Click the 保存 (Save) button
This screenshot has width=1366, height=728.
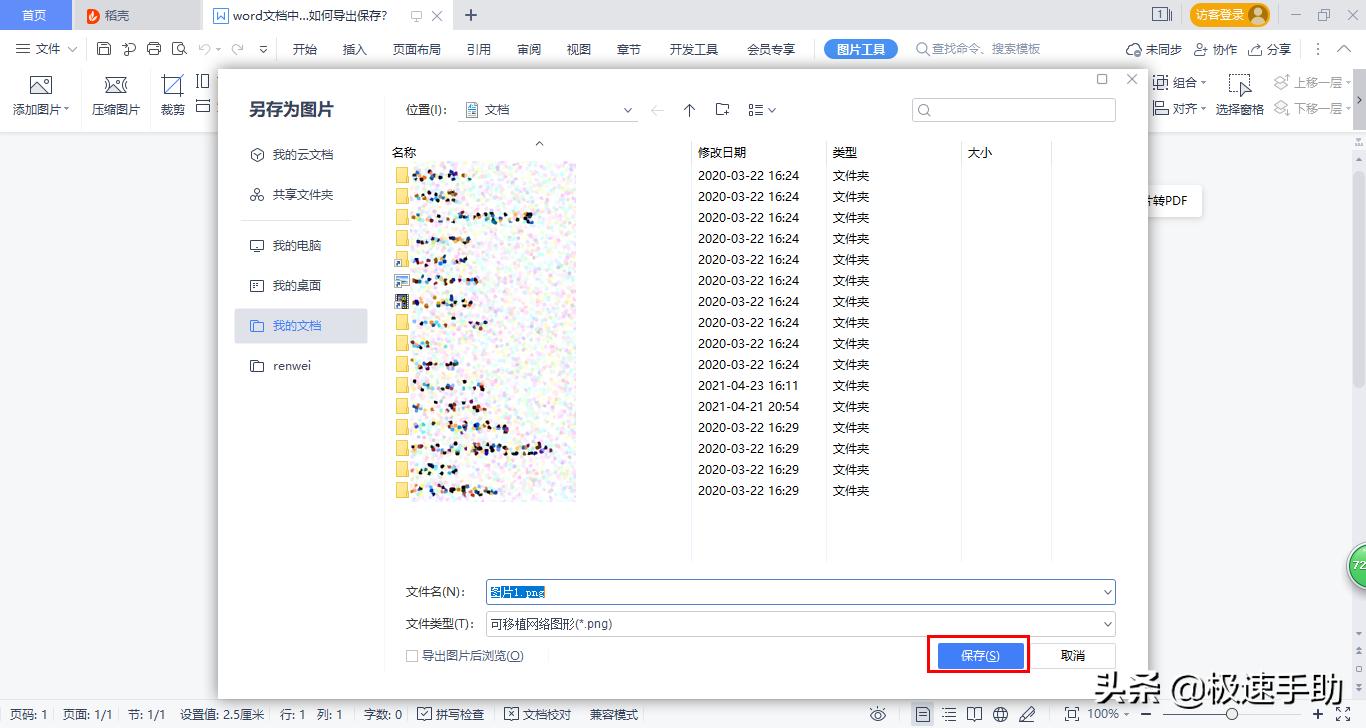click(x=978, y=655)
